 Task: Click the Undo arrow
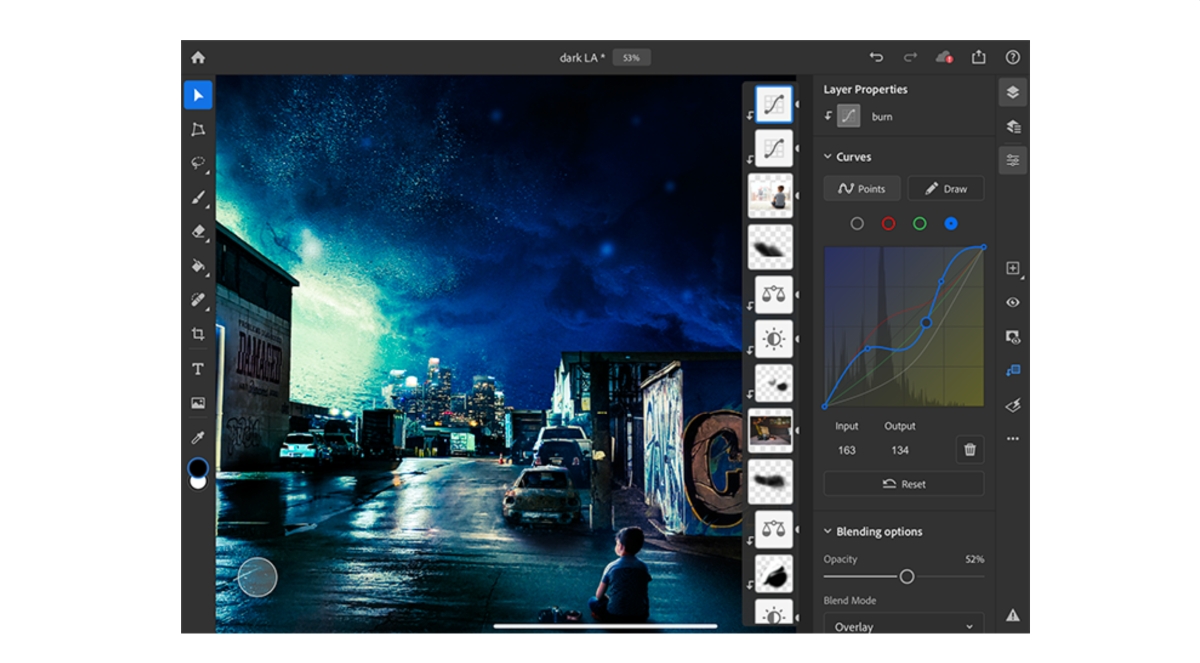coord(877,58)
